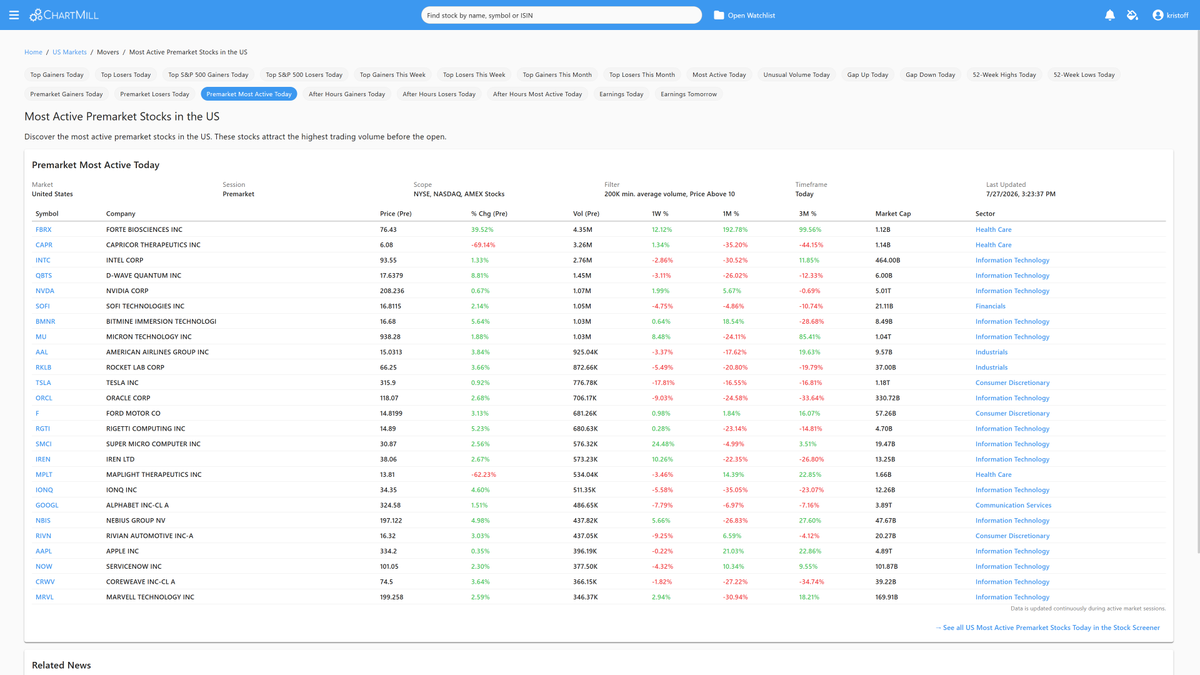The image size is (1200, 675).
Task: Click Consumer Discretionary sector for Tesla
Action: tap(1013, 383)
